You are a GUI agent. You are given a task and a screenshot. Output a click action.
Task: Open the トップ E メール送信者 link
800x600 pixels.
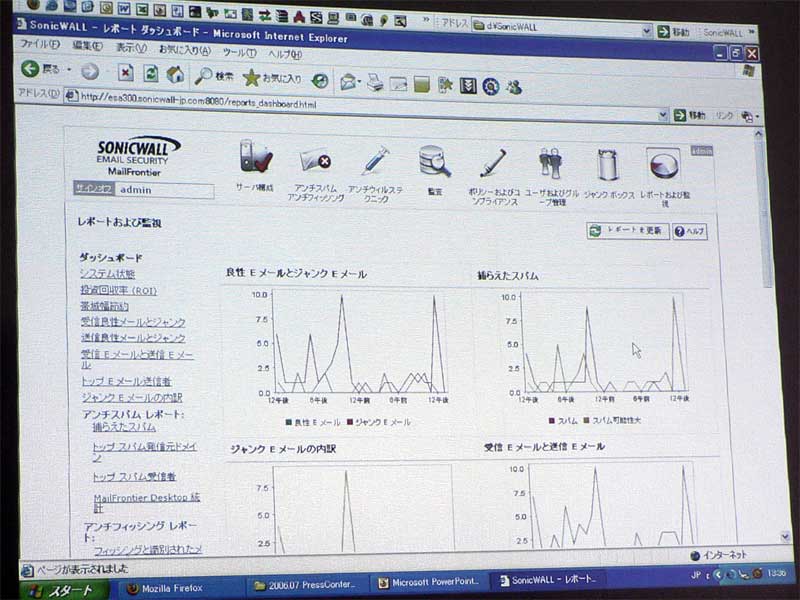[126, 381]
